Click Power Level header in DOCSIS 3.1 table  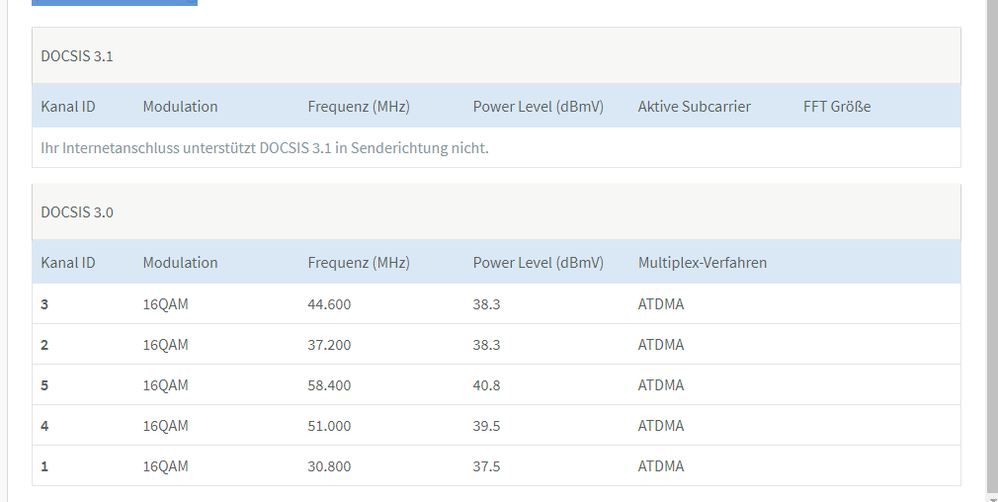pos(538,106)
